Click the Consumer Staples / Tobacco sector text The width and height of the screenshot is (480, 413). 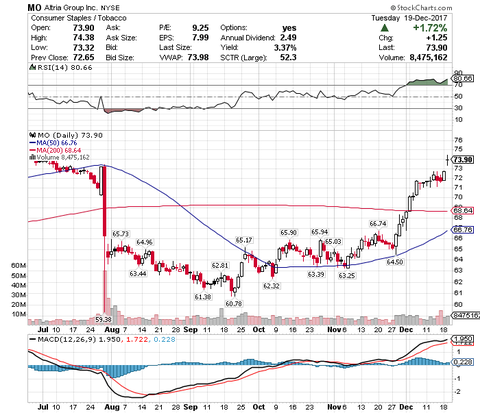[x=79, y=18]
